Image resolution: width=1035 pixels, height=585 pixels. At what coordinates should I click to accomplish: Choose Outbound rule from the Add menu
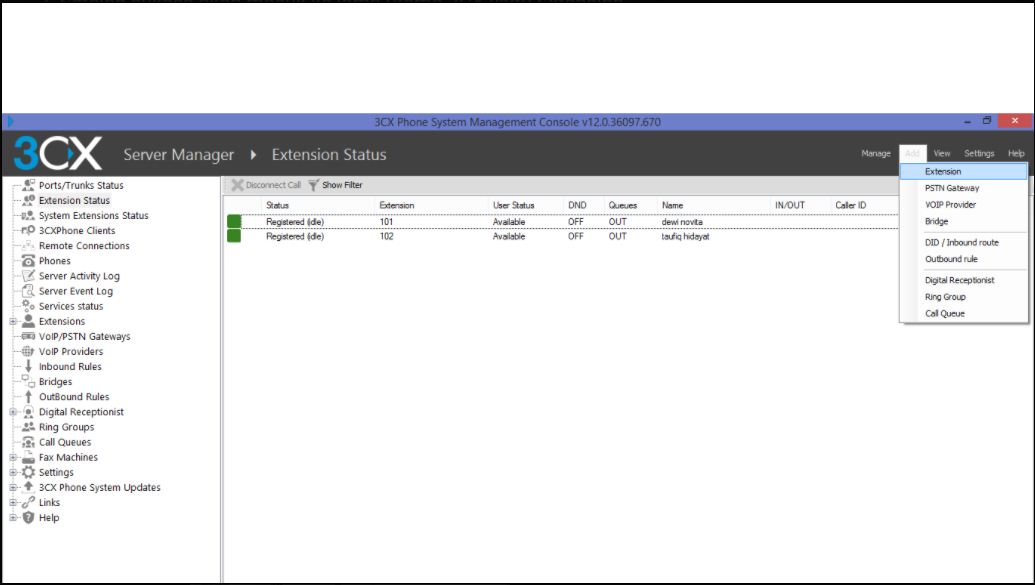pyautogui.click(x=964, y=259)
